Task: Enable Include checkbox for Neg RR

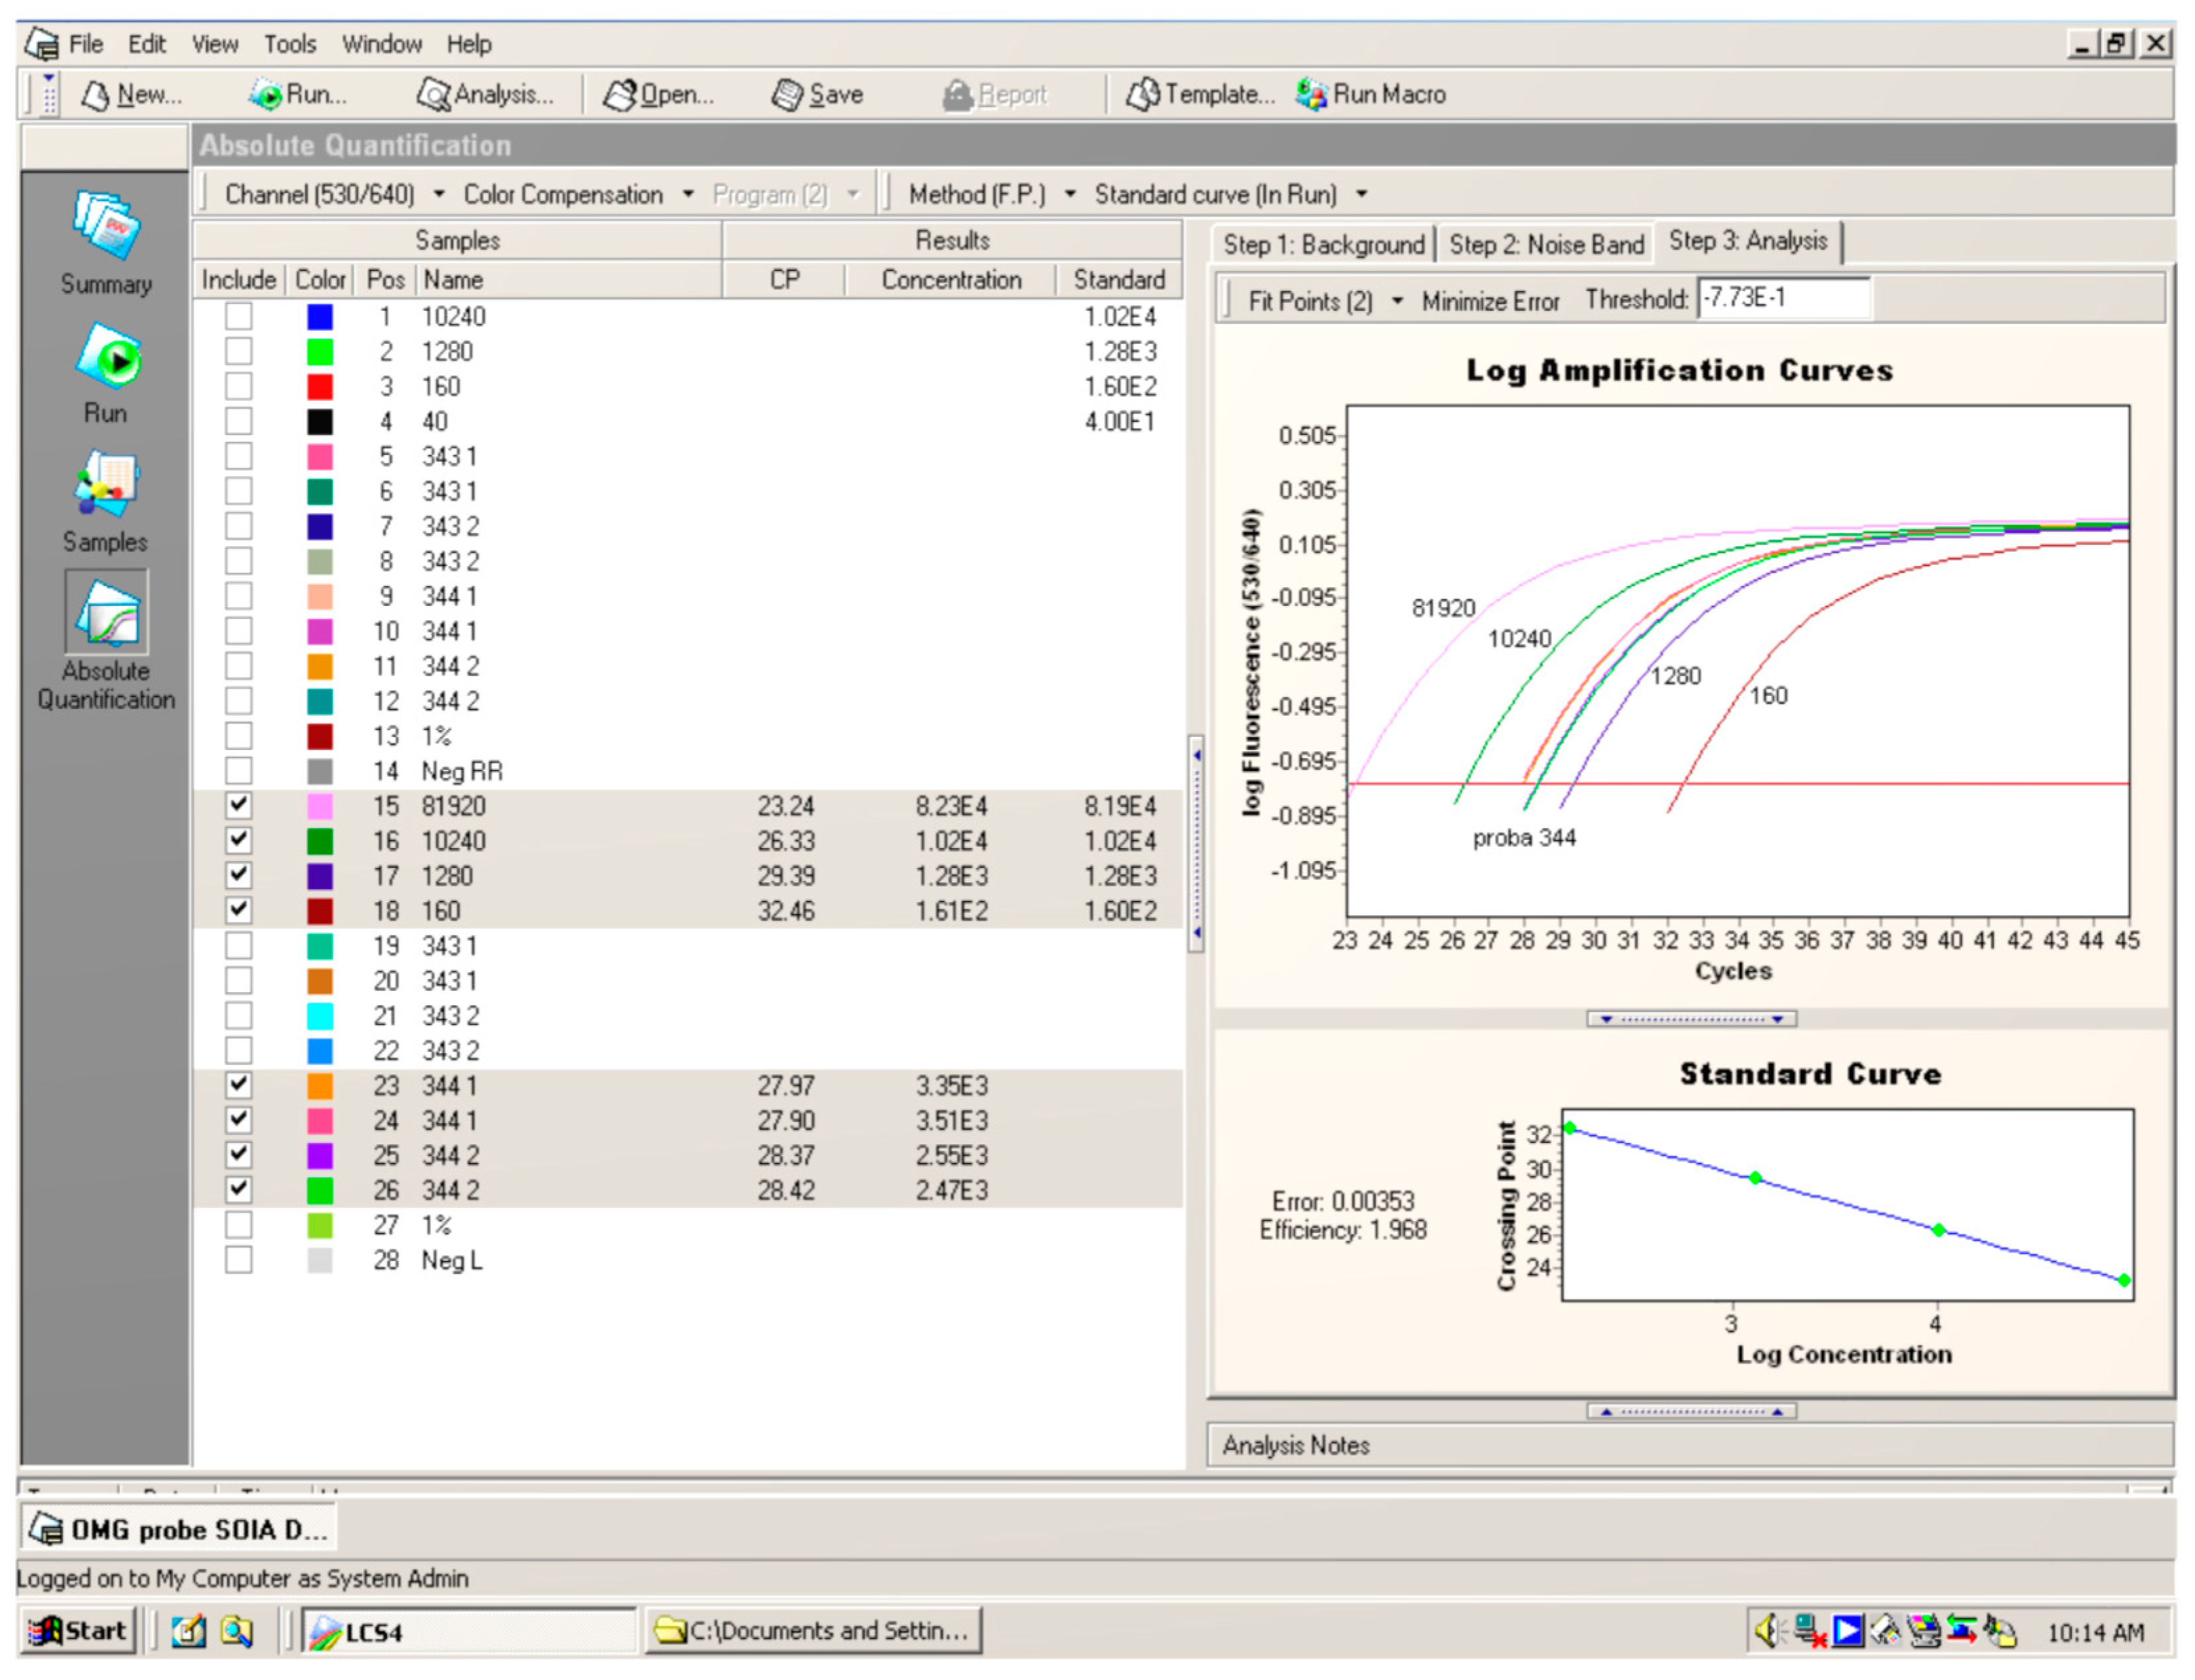Action: pyautogui.click(x=238, y=771)
